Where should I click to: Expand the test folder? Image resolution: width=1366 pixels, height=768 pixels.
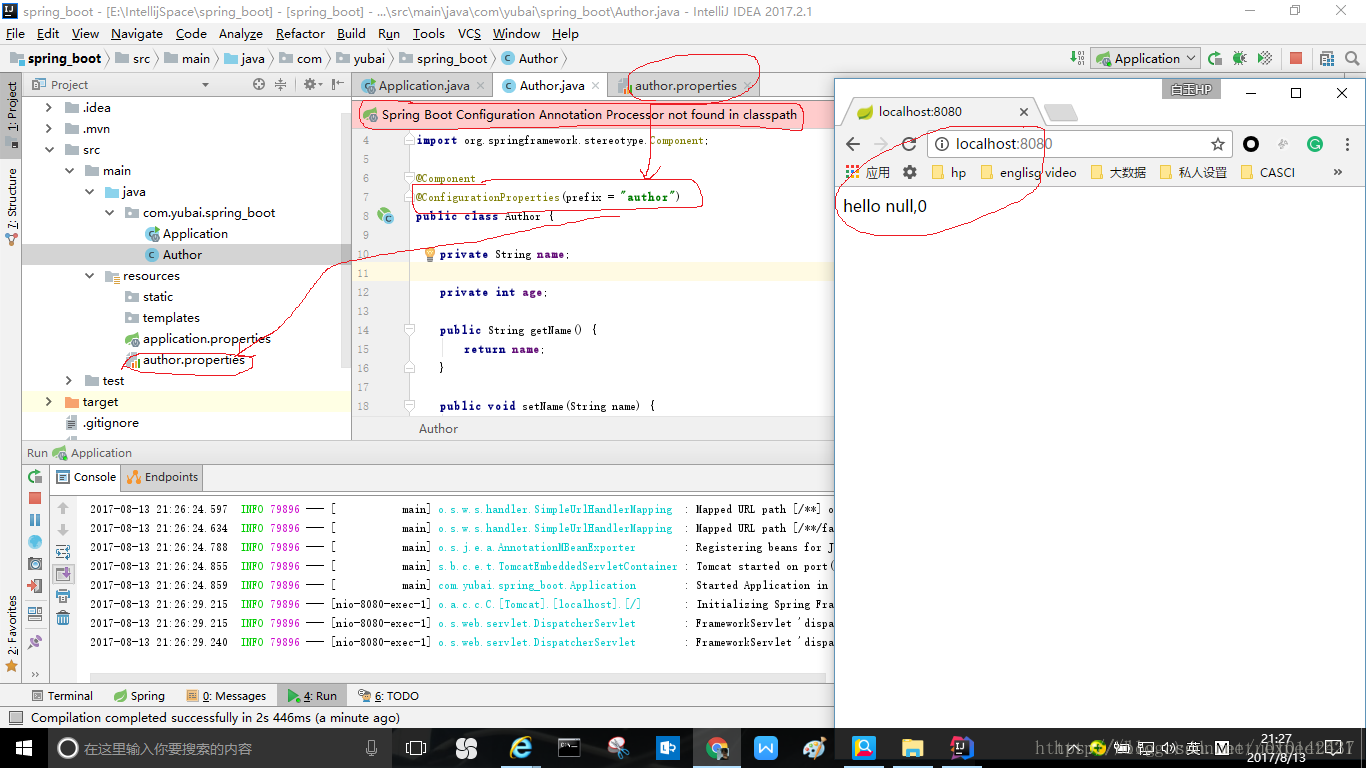(69, 381)
